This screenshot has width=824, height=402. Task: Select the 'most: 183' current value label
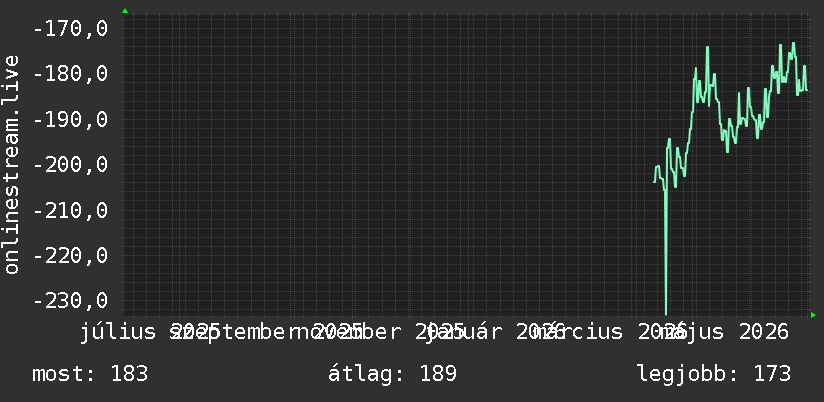point(90,374)
